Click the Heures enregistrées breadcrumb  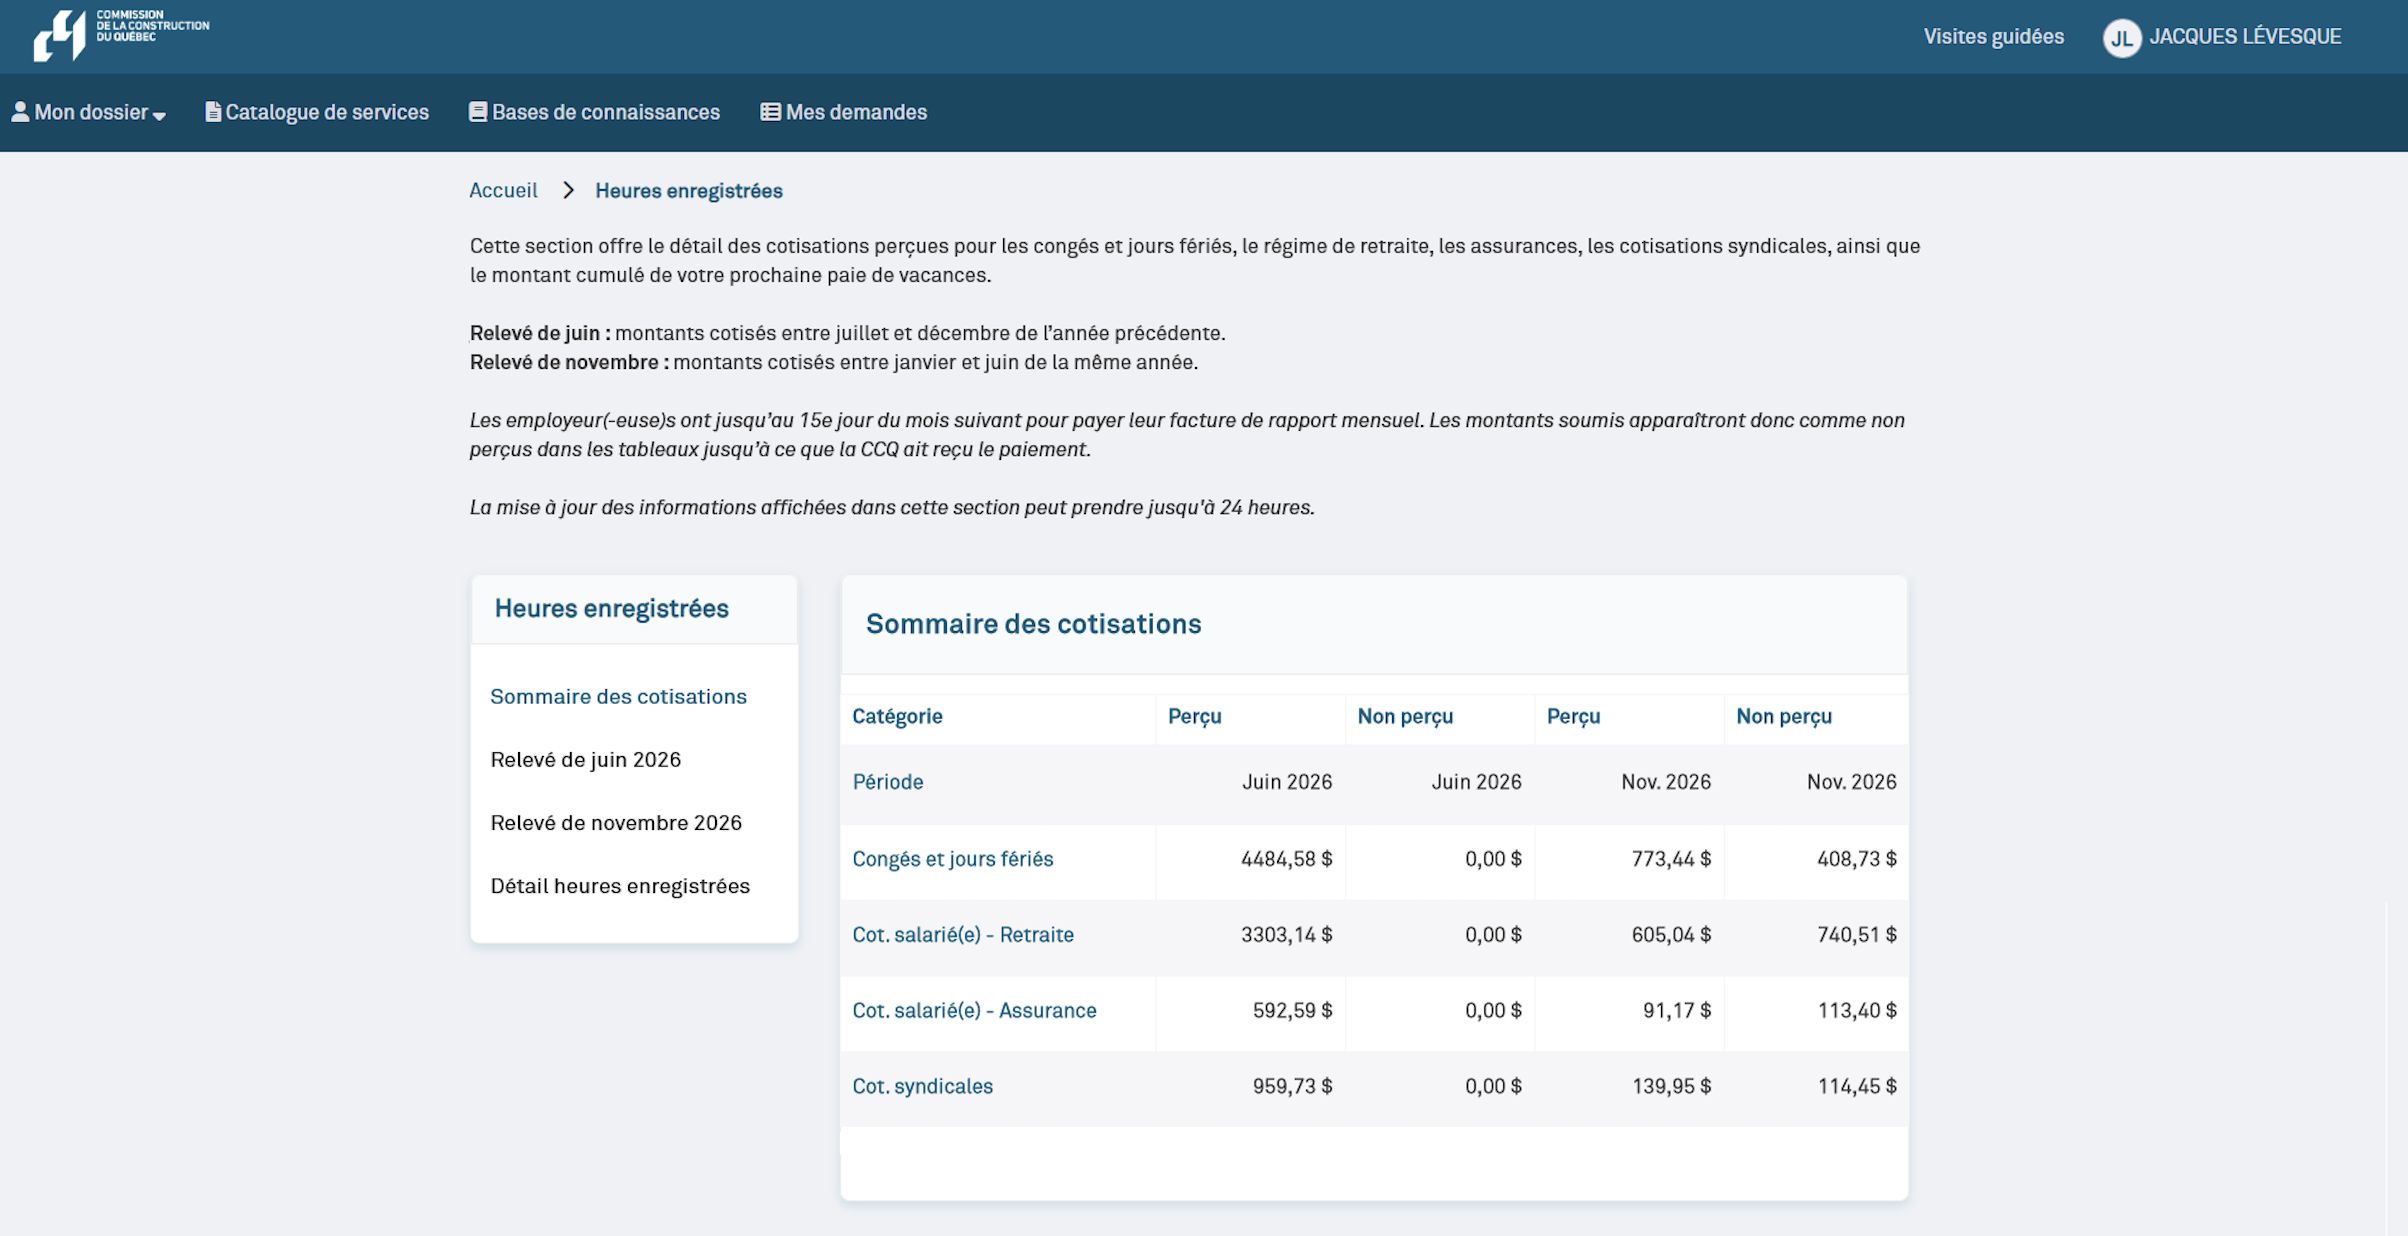click(x=688, y=191)
